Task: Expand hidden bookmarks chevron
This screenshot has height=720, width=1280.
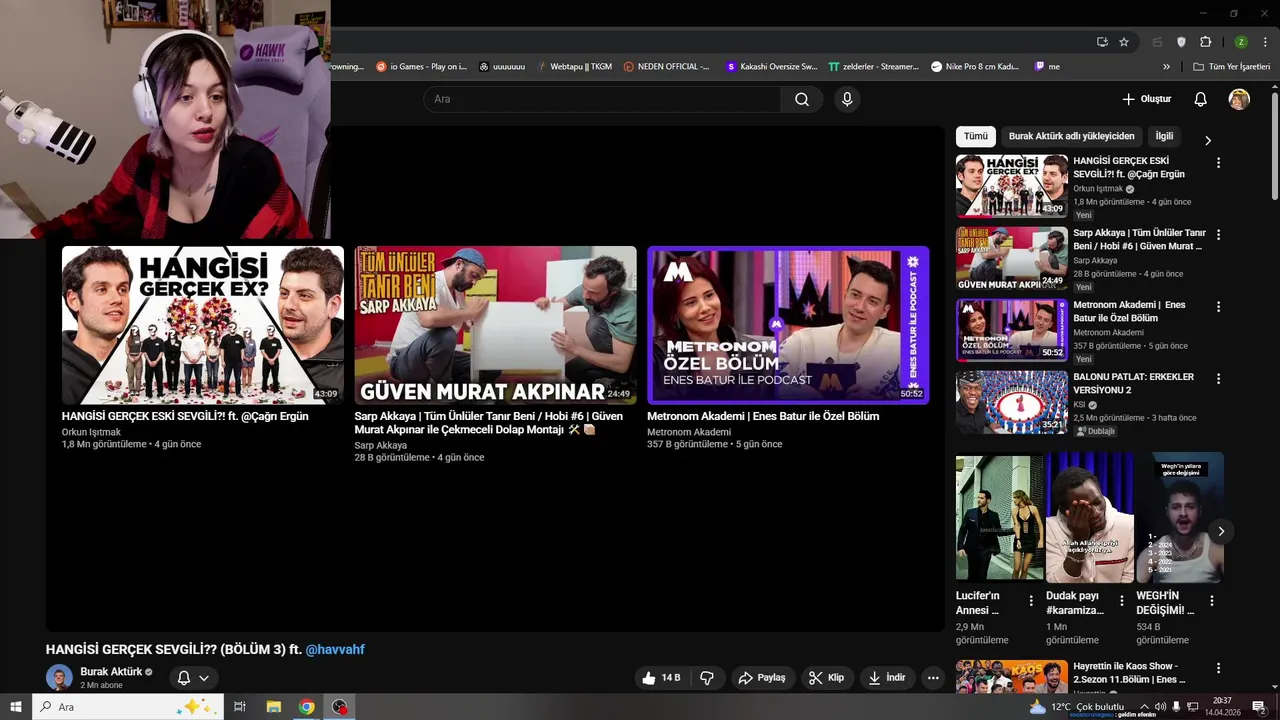Action: [1166, 67]
